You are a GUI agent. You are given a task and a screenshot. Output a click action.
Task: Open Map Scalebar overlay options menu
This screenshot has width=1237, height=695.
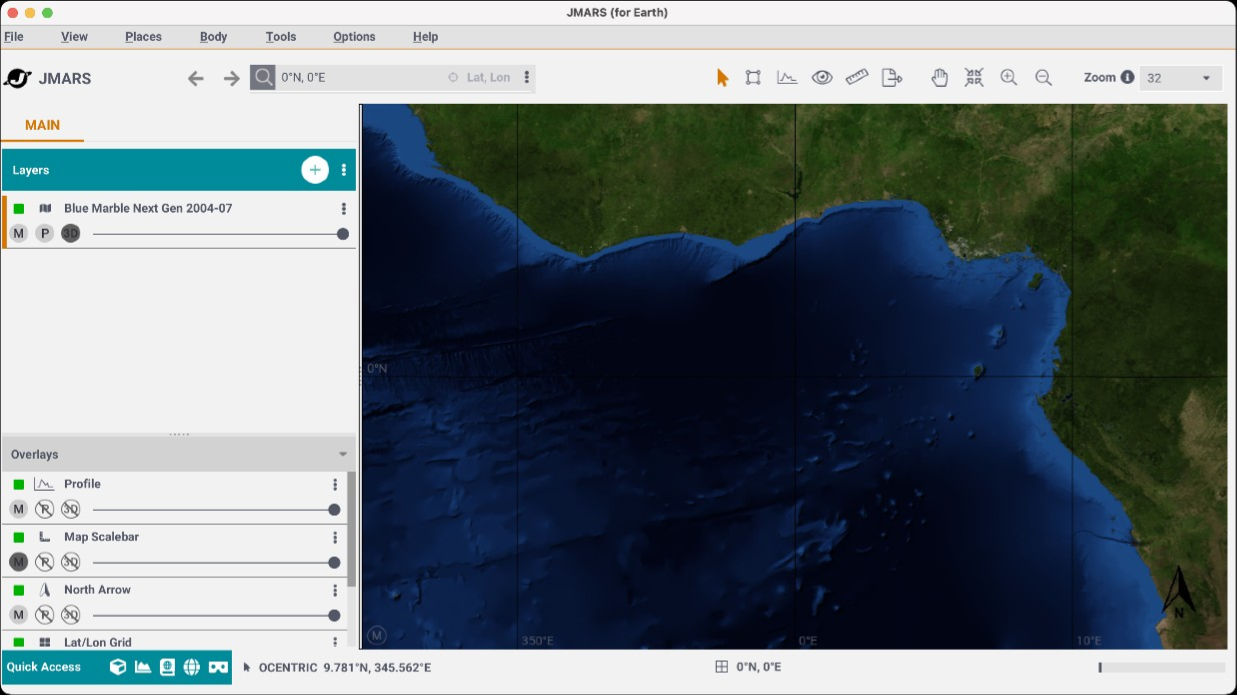pos(335,537)
